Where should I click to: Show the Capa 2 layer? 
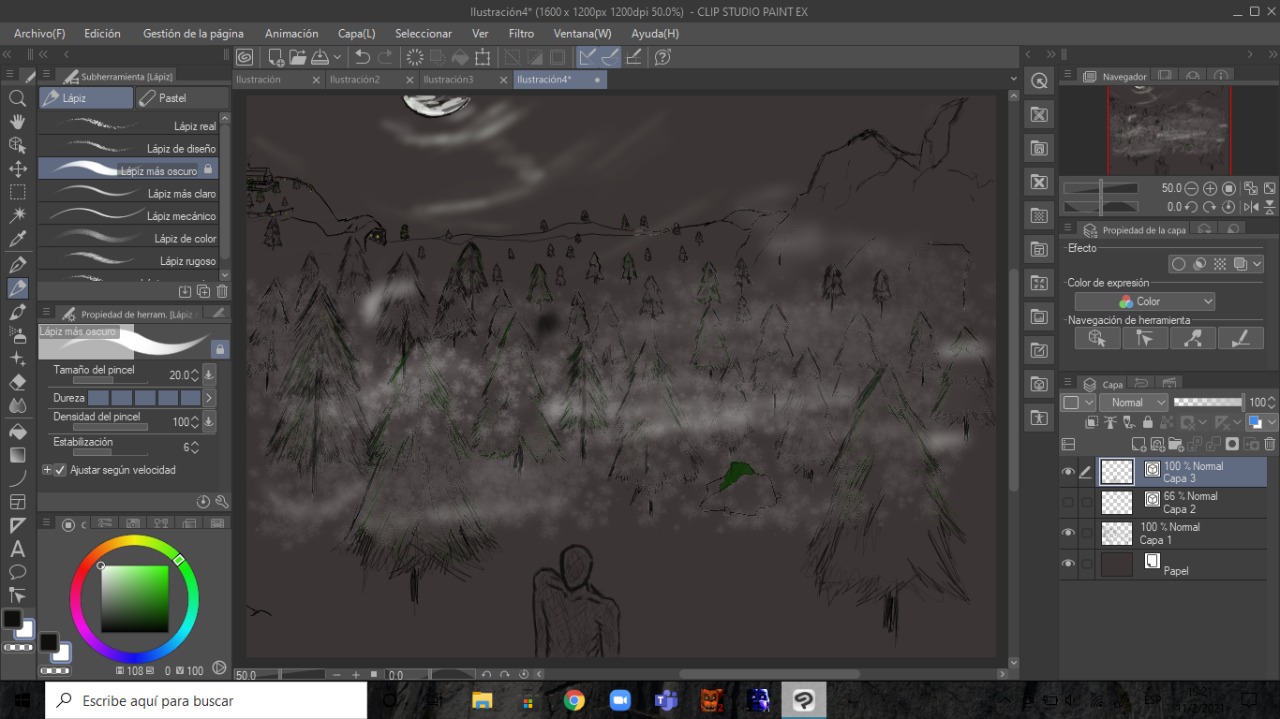click(1068, 502)
